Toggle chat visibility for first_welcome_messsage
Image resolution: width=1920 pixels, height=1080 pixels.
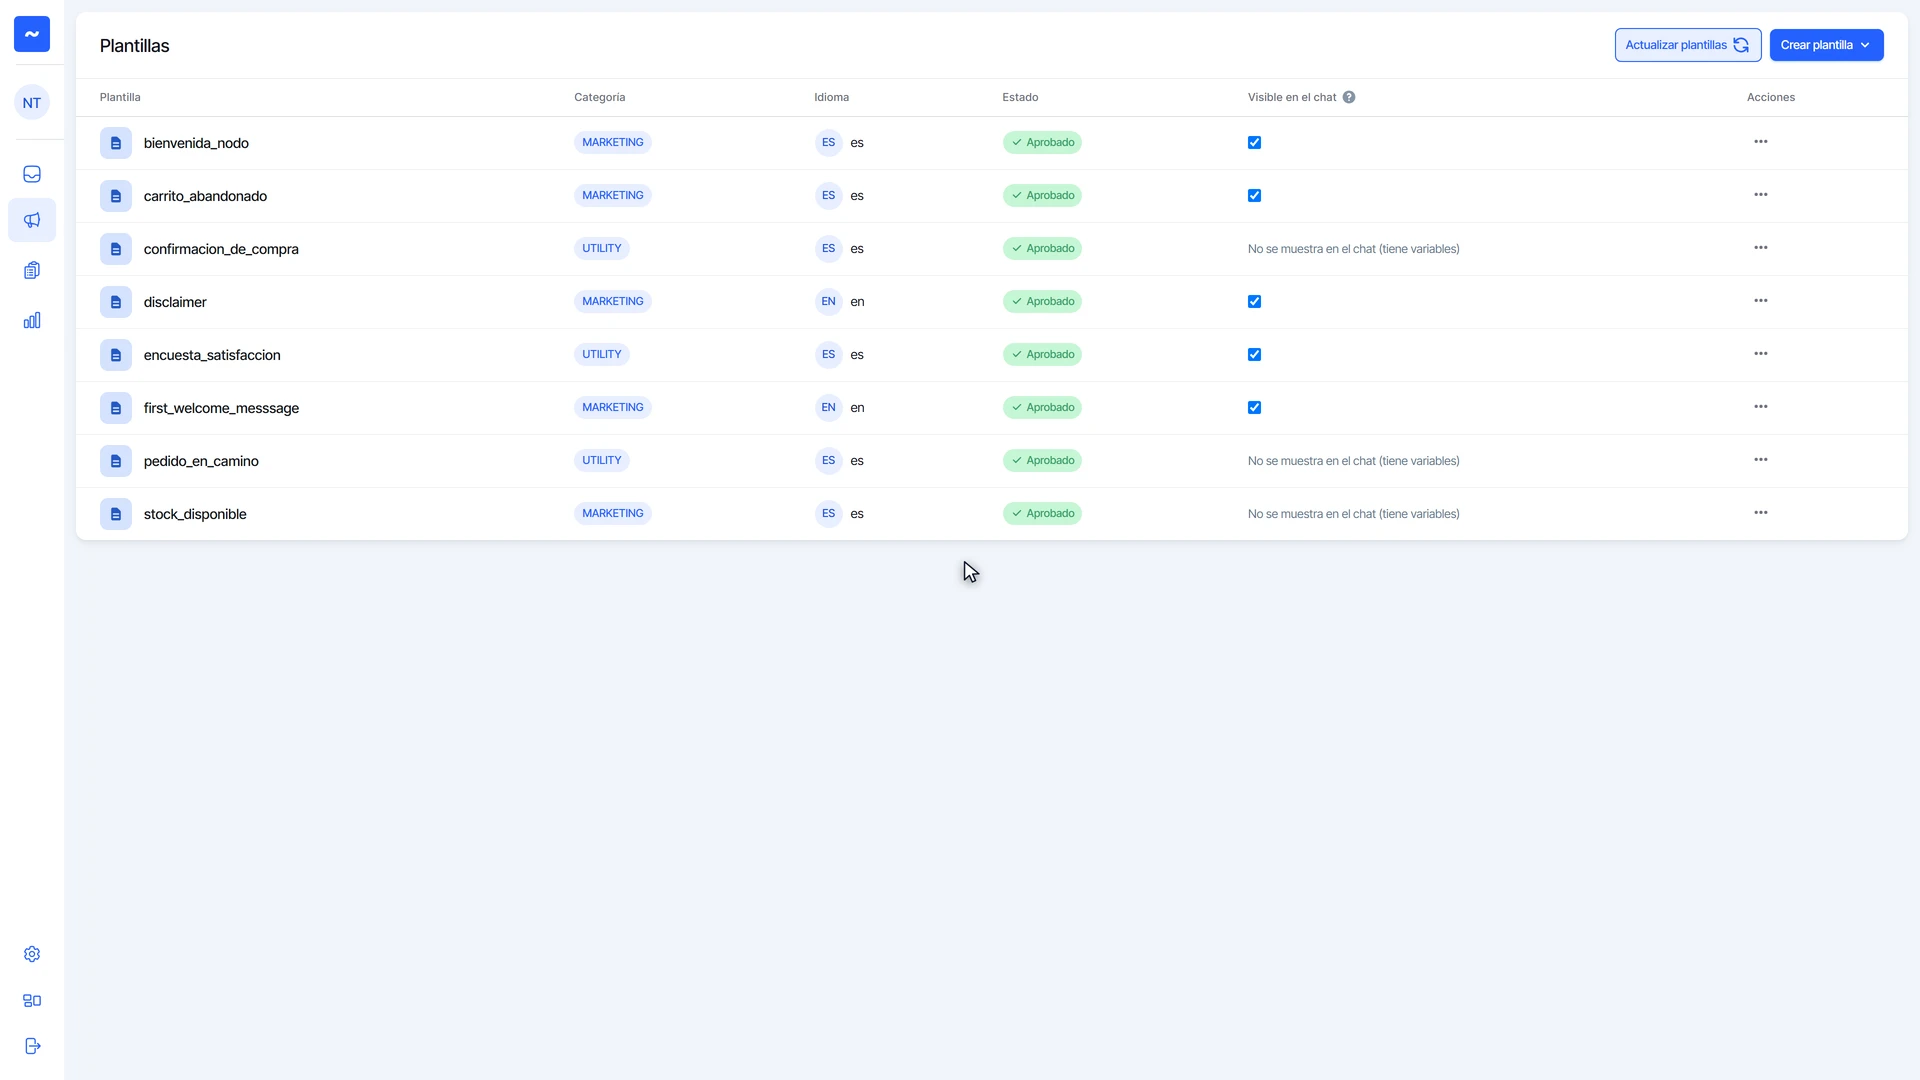(1254, 408)
